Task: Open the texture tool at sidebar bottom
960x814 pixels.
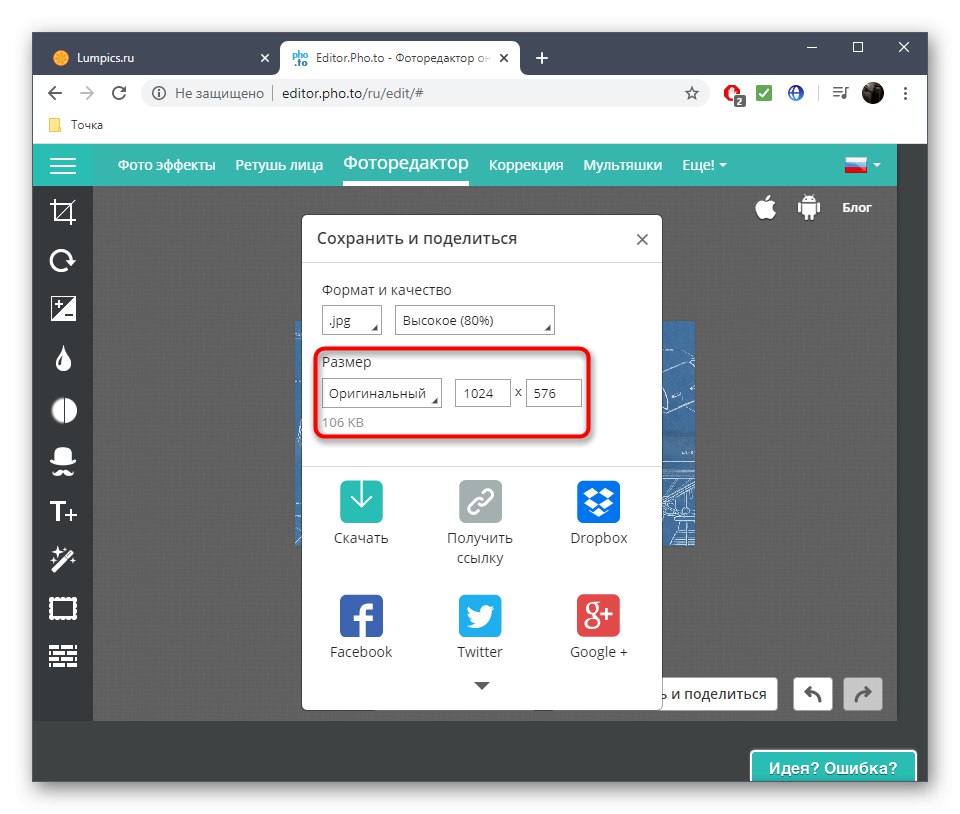Action: (62, 655)
